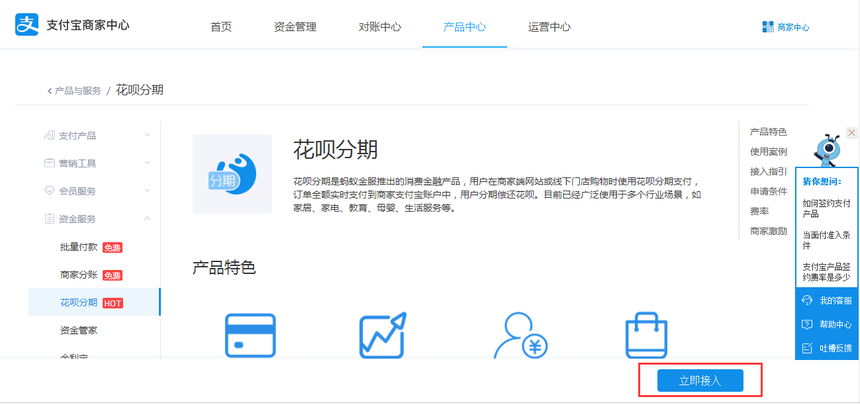This screenshot has height=405, width=860.
Task: Click the 营销工具 briefcase icon
Action: click(x=49, y=163)
